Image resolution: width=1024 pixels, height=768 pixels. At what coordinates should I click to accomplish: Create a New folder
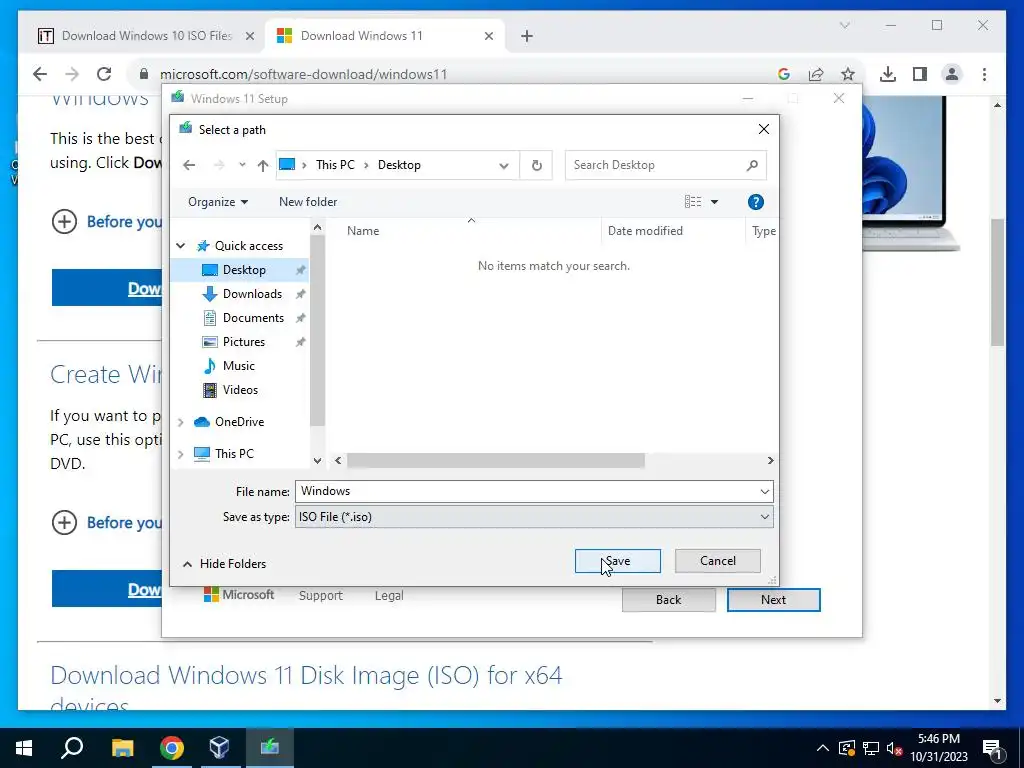point(308,202)
